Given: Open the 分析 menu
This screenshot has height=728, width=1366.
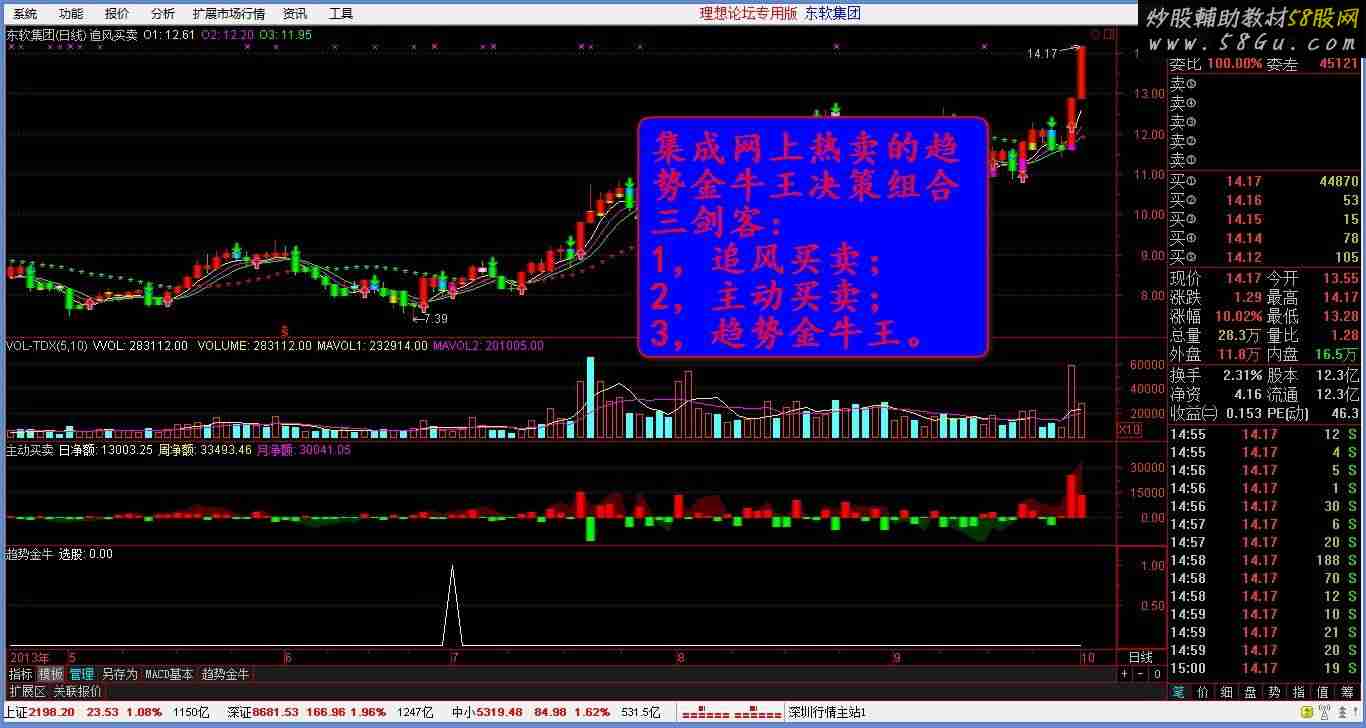Looking at the screenshot, I should pyautogui.click(x=163, y=14).
